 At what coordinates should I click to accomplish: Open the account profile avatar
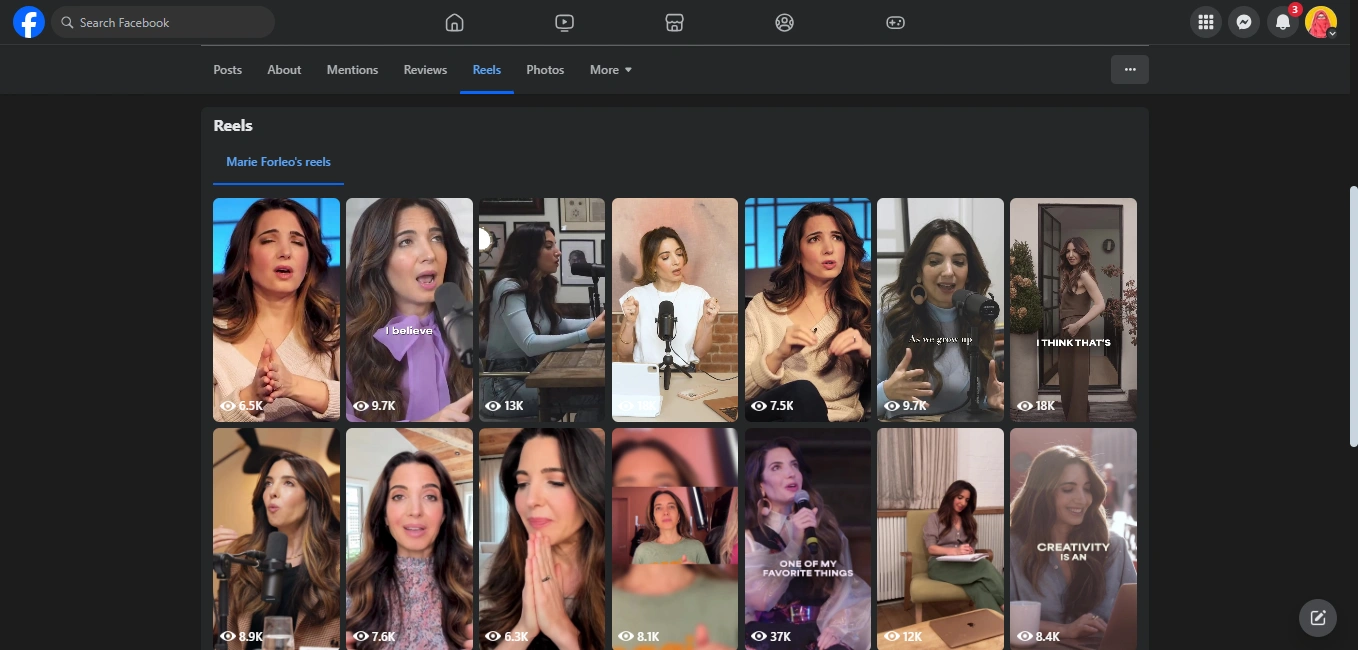point(1321,22)
